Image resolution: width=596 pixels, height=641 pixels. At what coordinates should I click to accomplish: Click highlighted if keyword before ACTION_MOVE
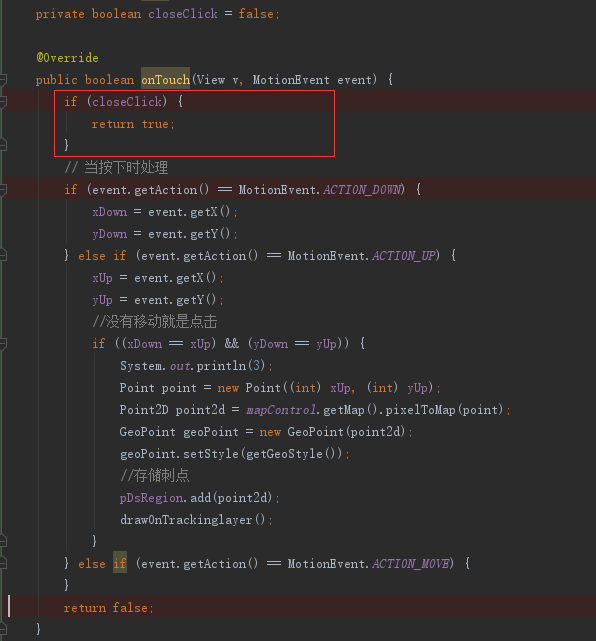pos(120,564)
